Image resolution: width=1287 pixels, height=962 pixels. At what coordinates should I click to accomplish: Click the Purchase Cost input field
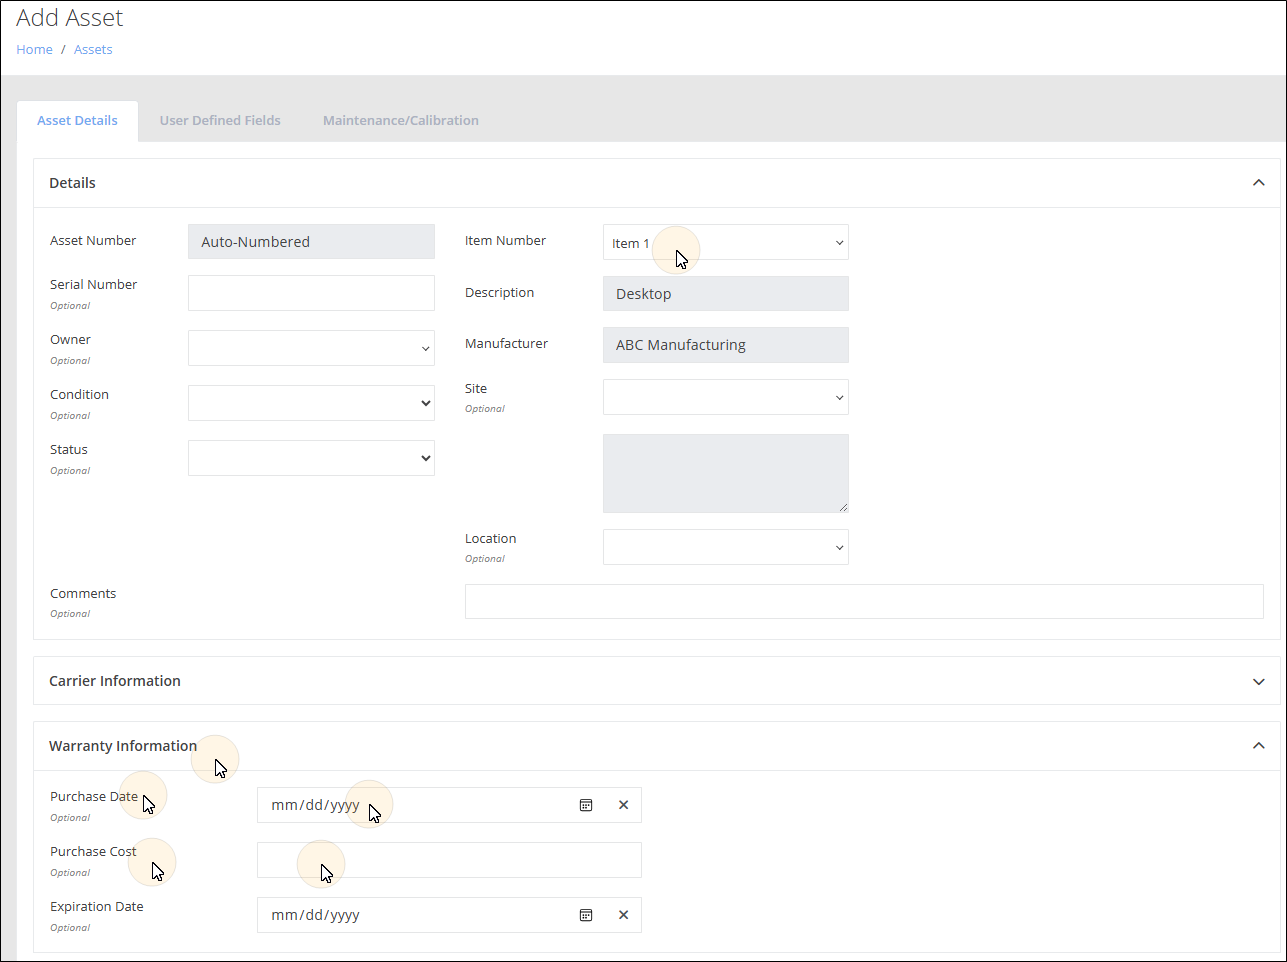coord(449,860)
